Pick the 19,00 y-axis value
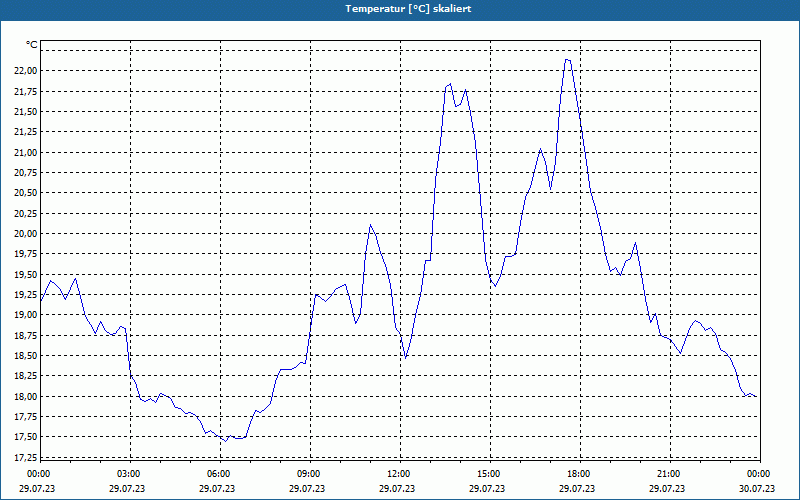 click(x=24, y=315)
